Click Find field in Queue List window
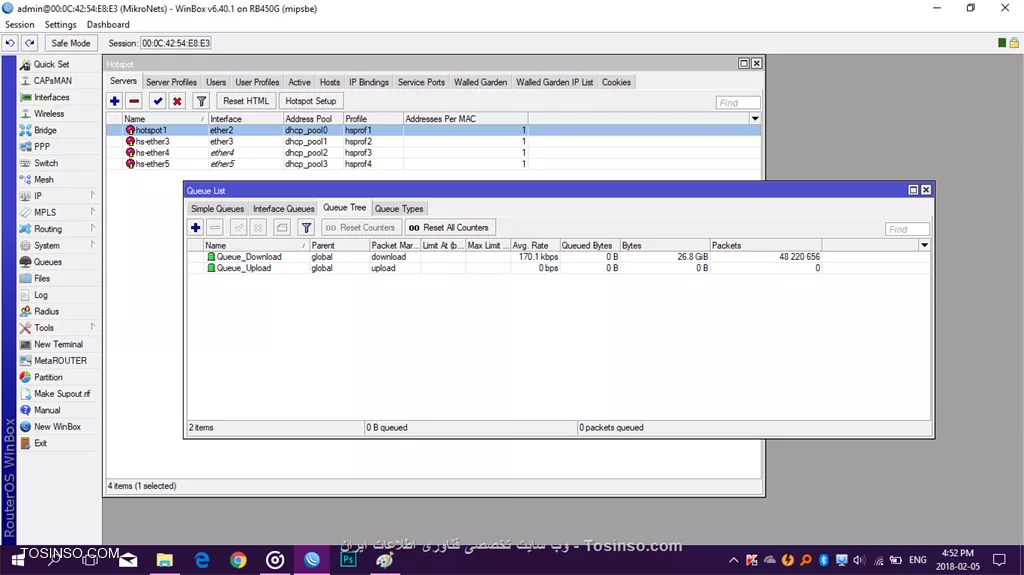Screen dimensions: 1024x575 pos(907,229)
